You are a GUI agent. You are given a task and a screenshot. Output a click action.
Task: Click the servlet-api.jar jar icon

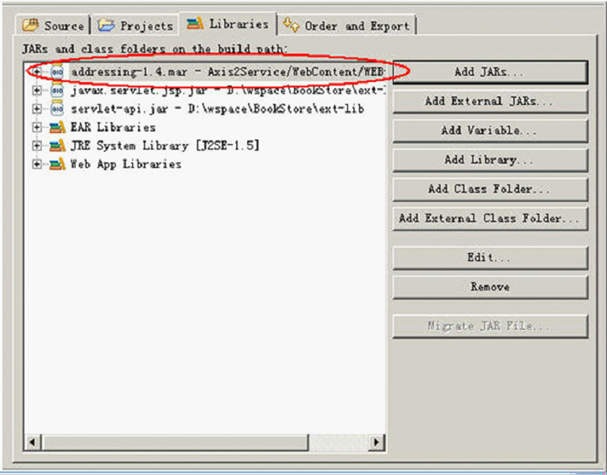coord(57,109)
